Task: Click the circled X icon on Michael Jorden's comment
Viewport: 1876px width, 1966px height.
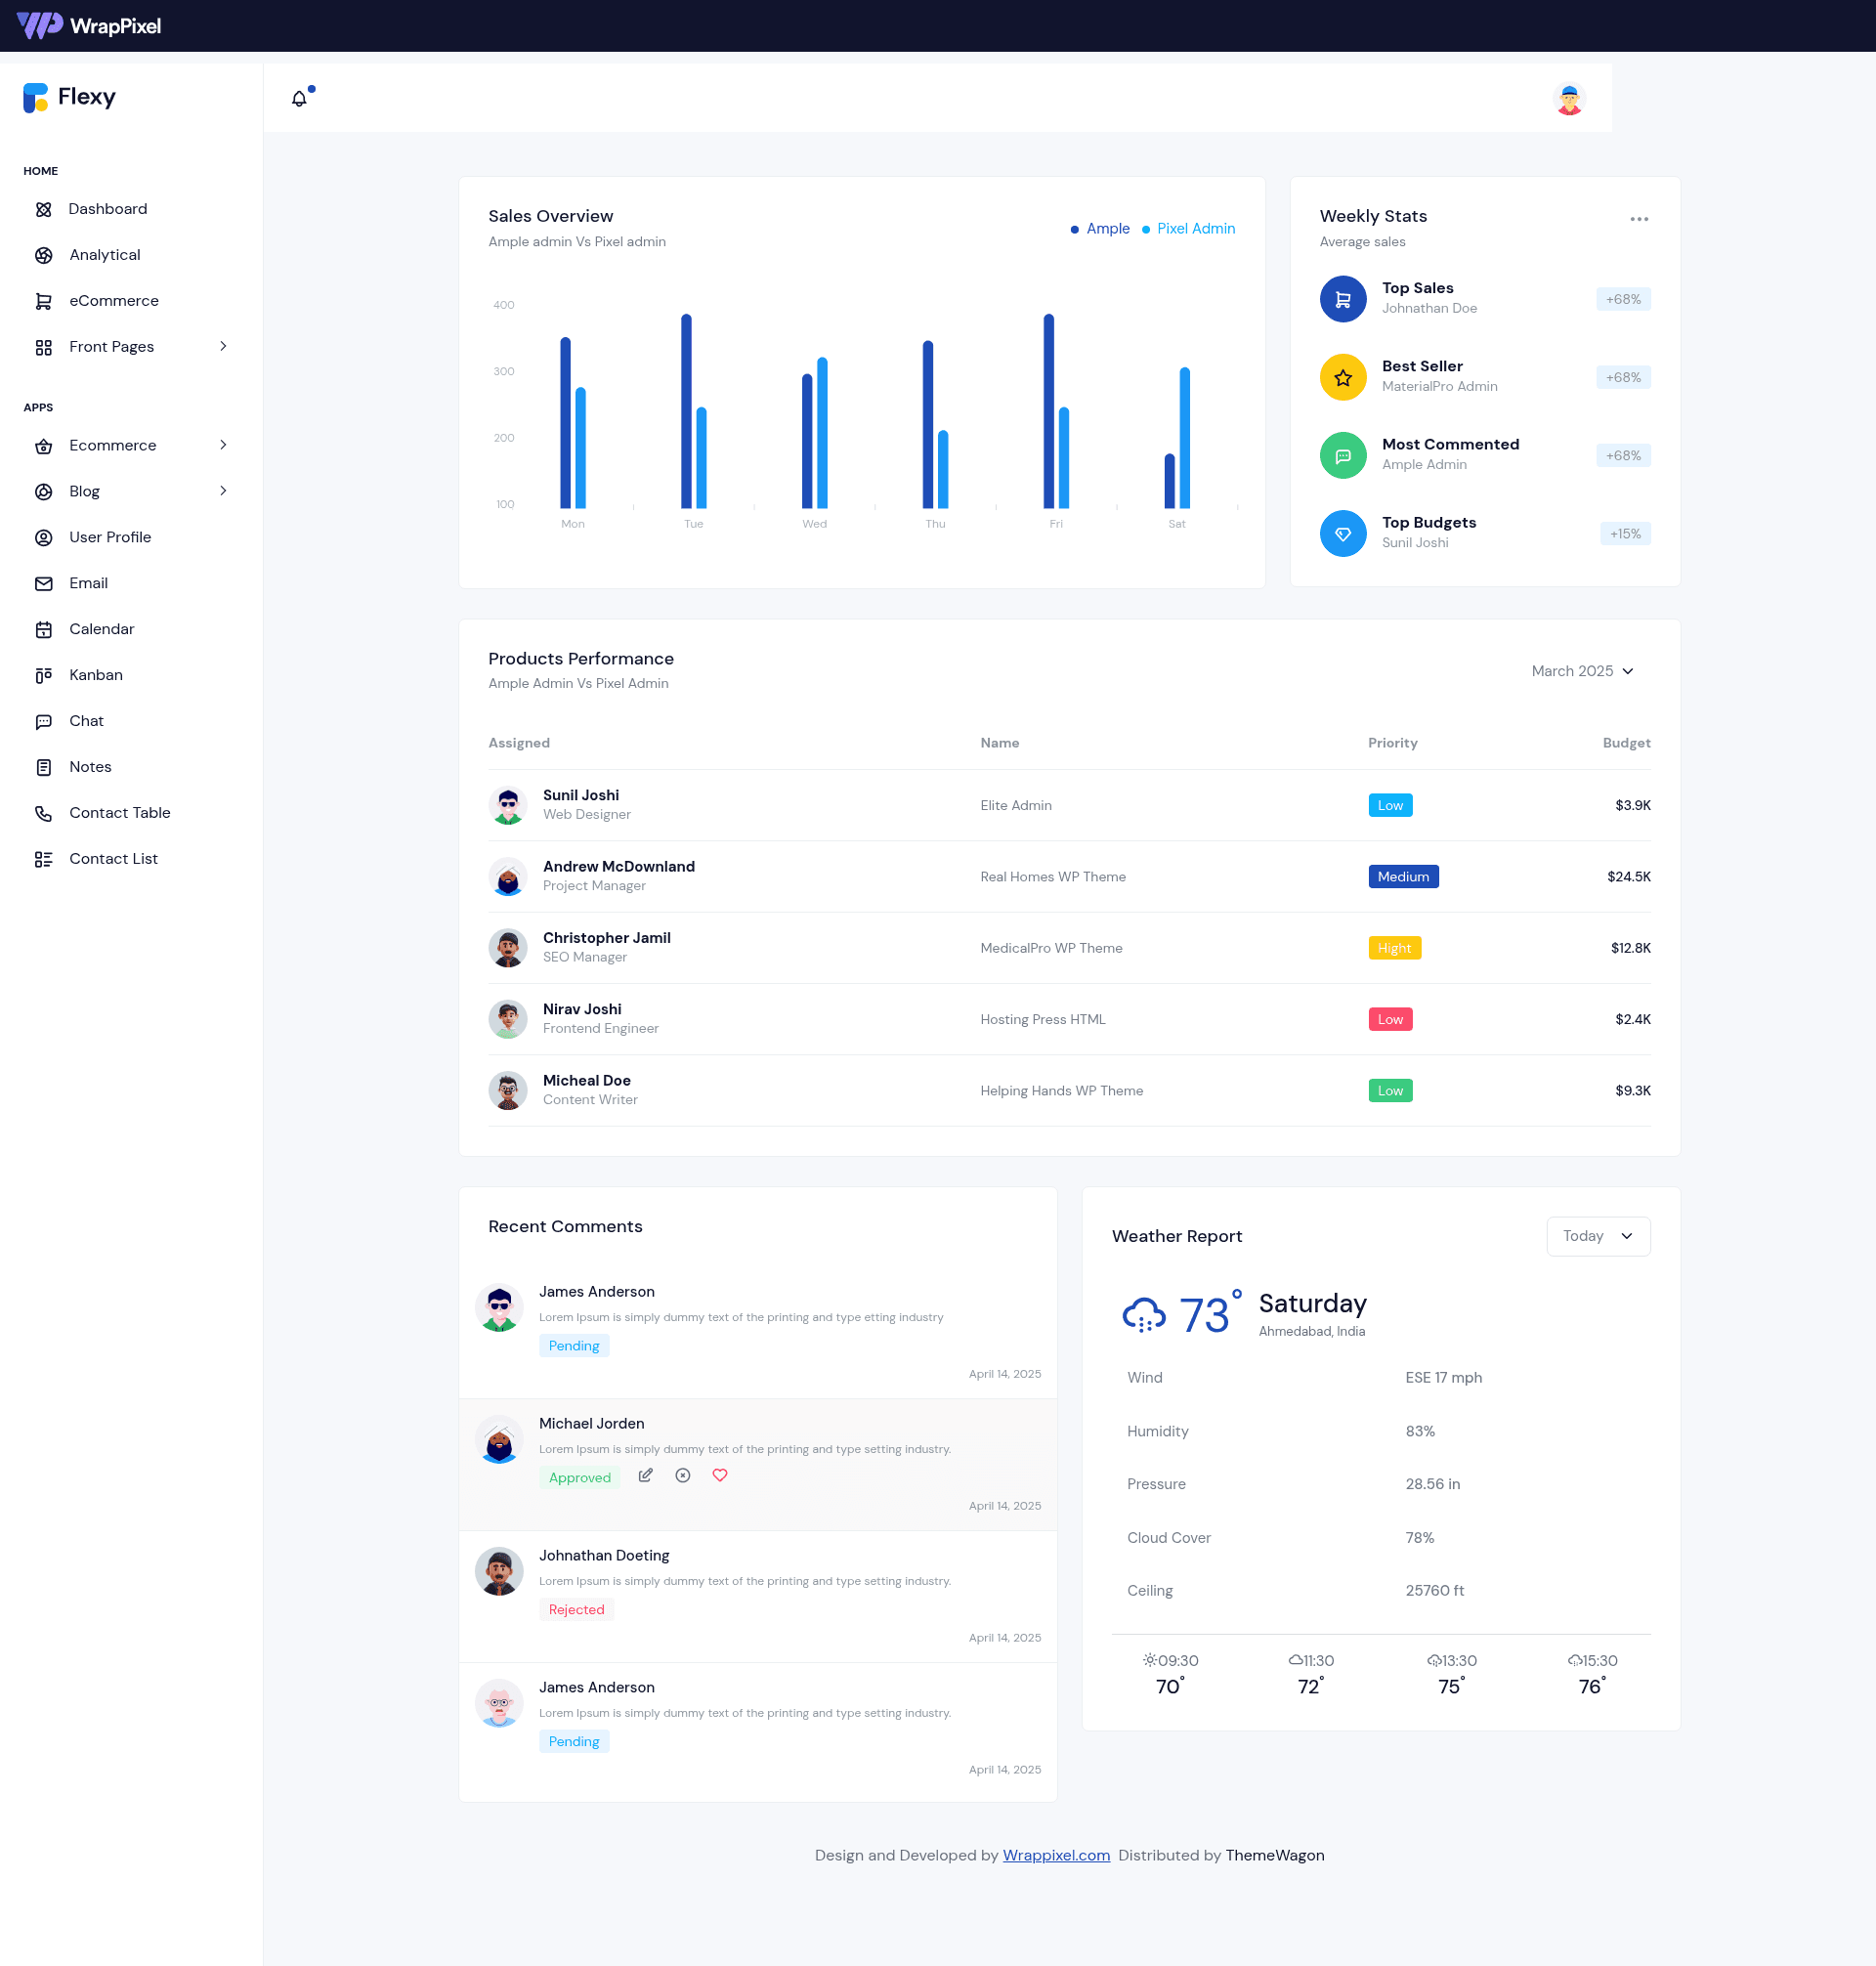Action: (x=683, y=1475)
